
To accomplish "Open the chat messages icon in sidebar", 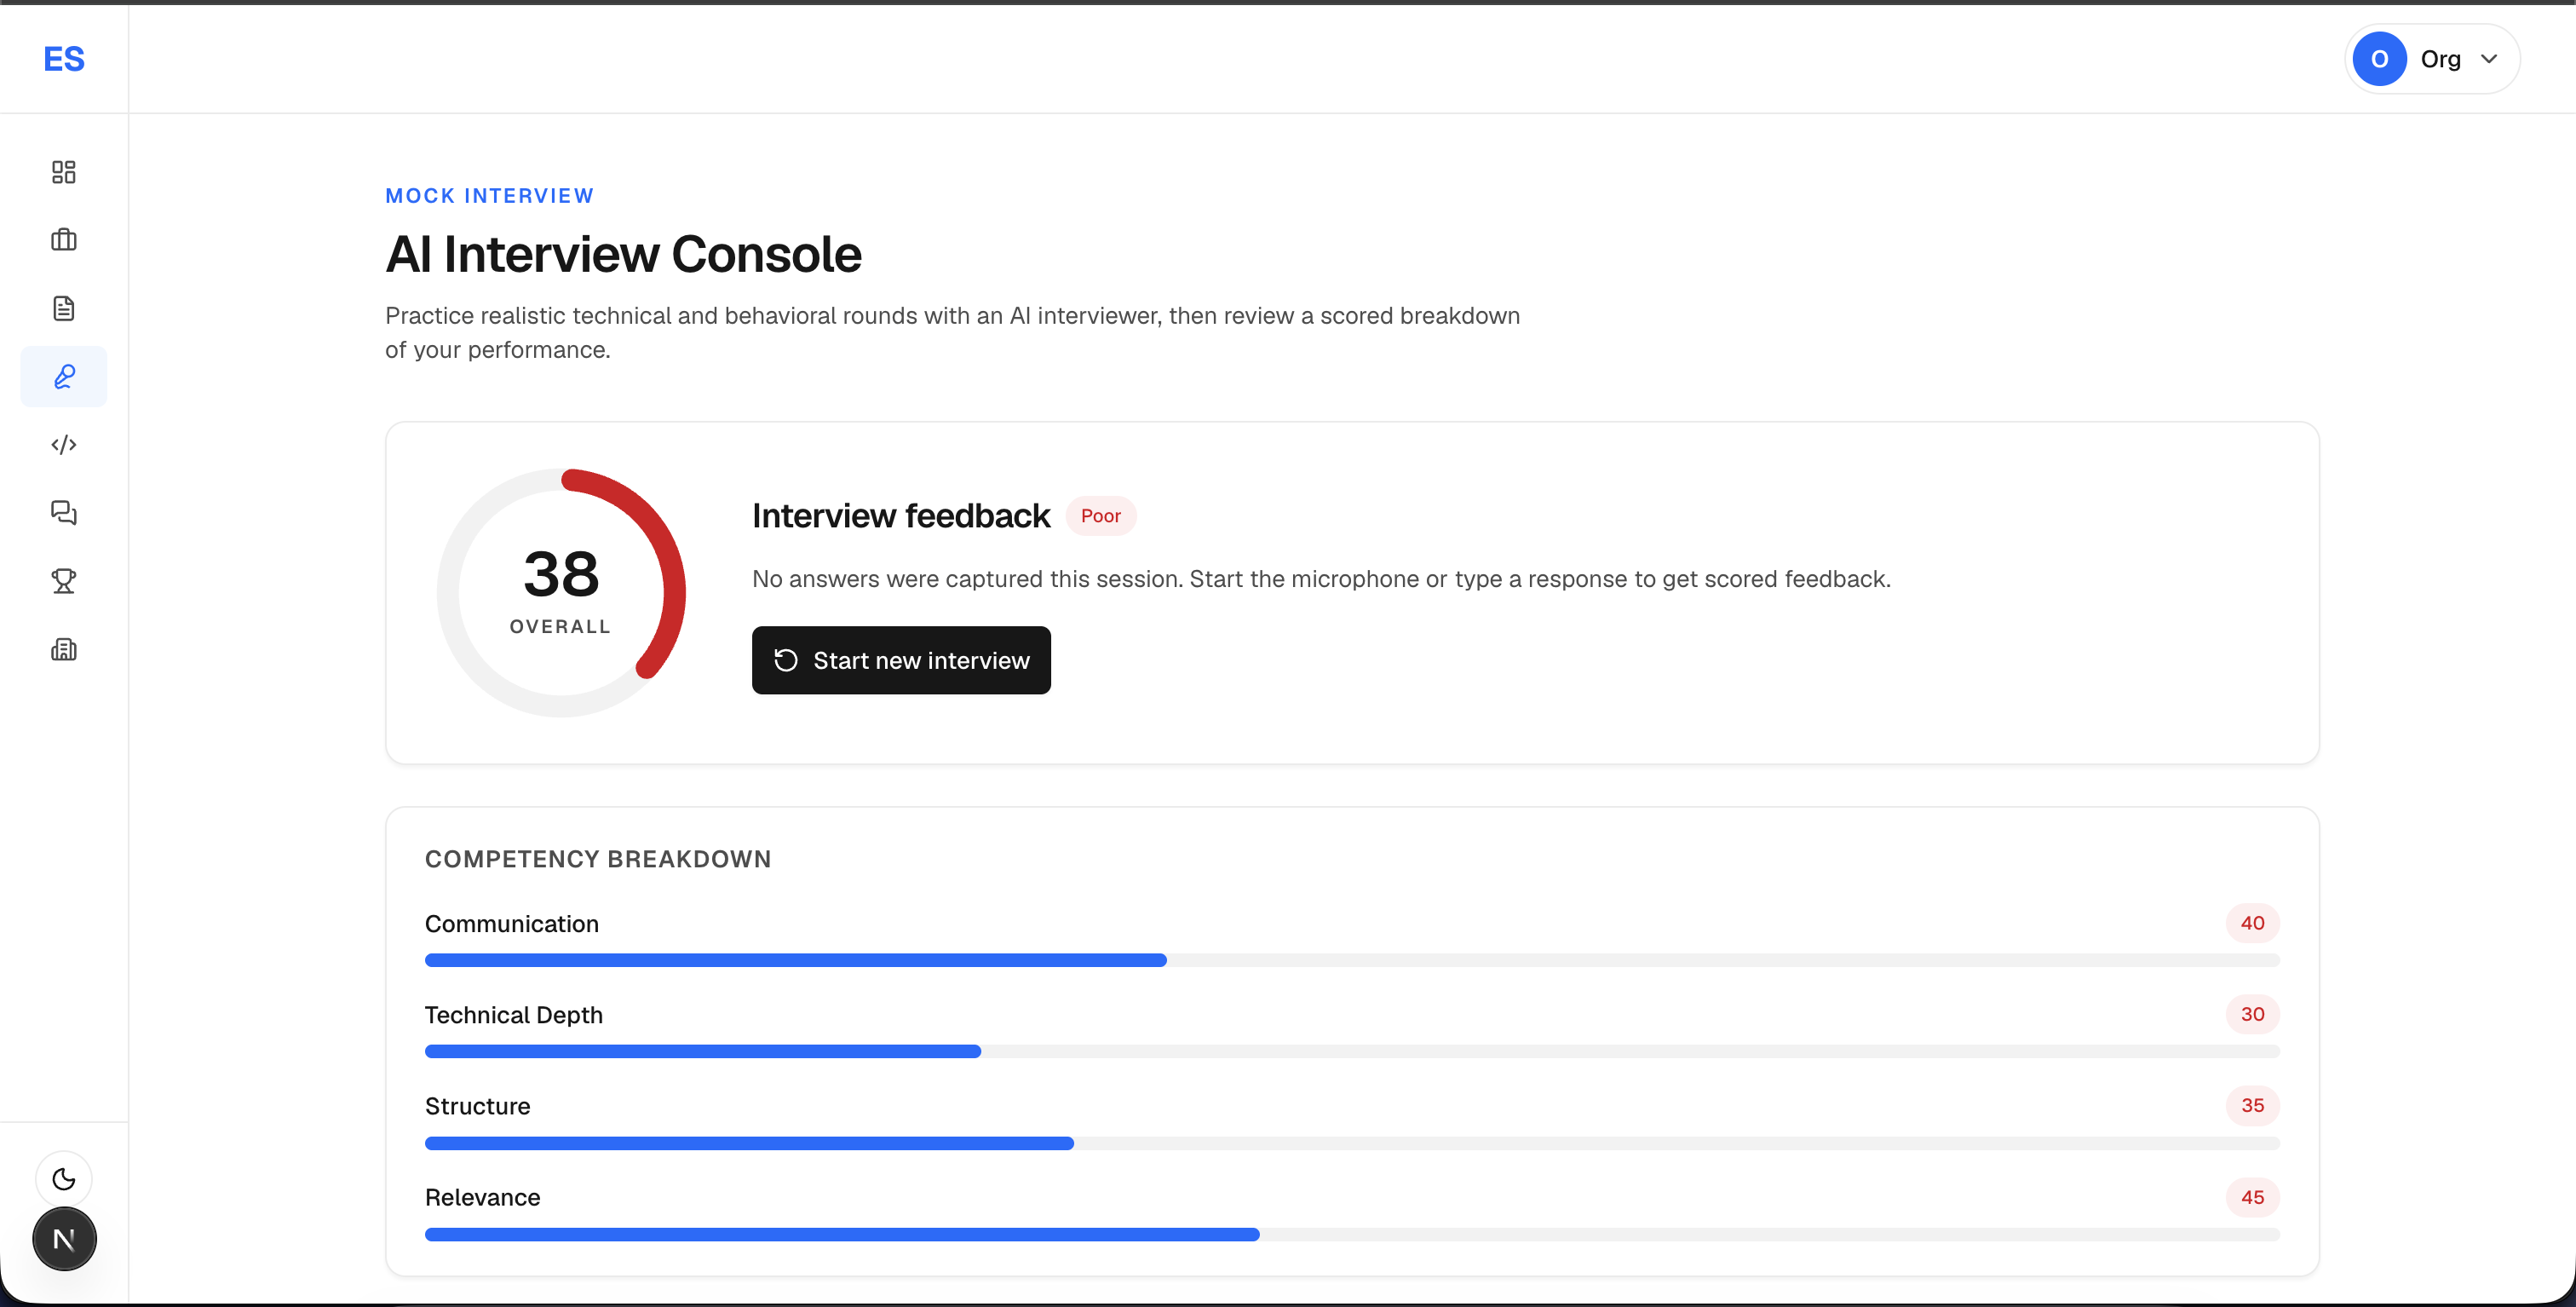I will [64, 513].
